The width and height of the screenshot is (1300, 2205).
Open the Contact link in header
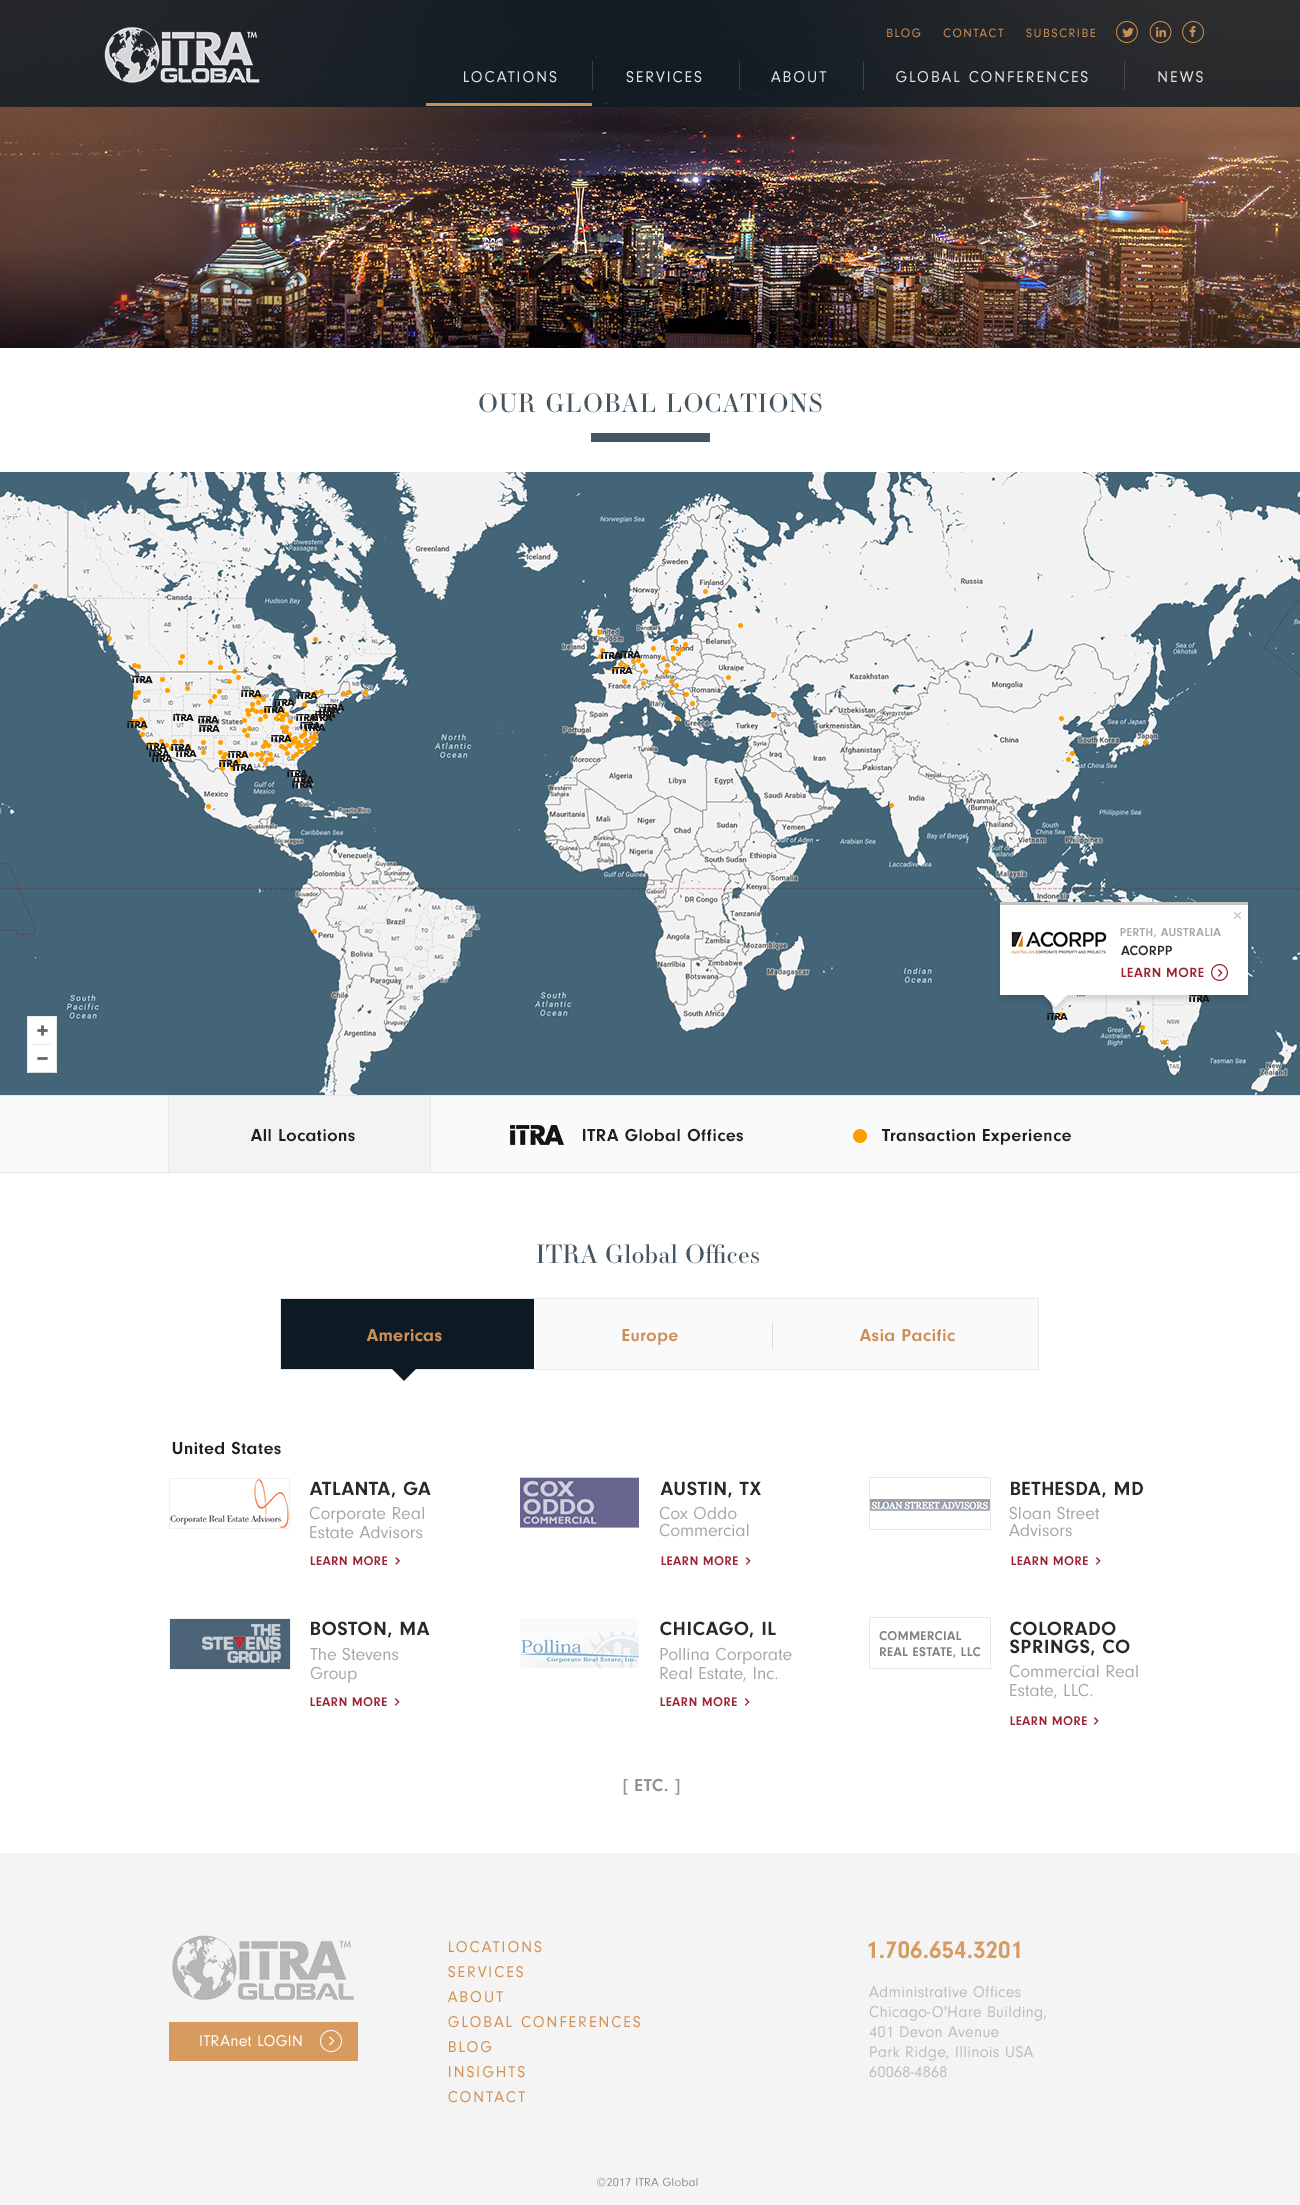(973, 33)
